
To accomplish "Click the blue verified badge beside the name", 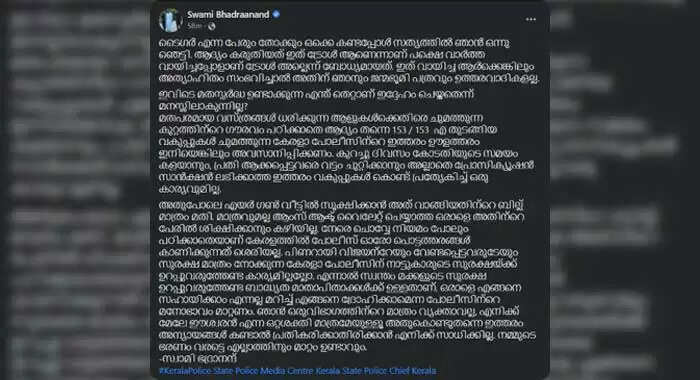I will coord(276,14).
